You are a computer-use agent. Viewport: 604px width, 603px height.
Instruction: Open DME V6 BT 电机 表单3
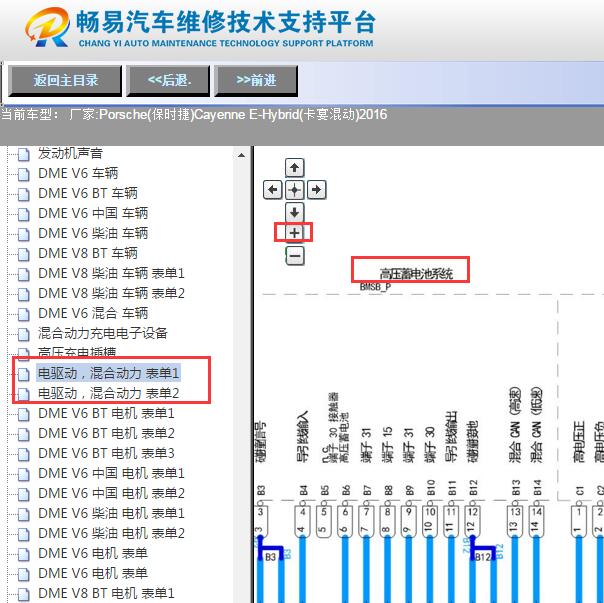pyautogui.click(x=106, y=454)
